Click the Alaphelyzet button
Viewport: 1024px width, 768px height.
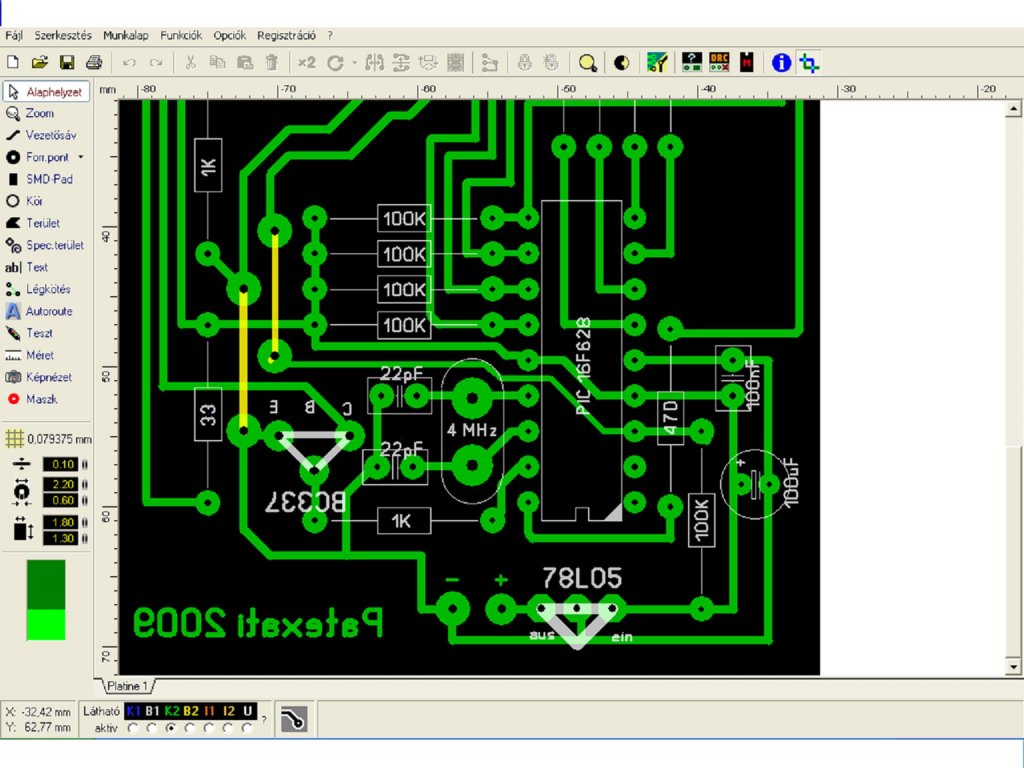tap(46, 91)
